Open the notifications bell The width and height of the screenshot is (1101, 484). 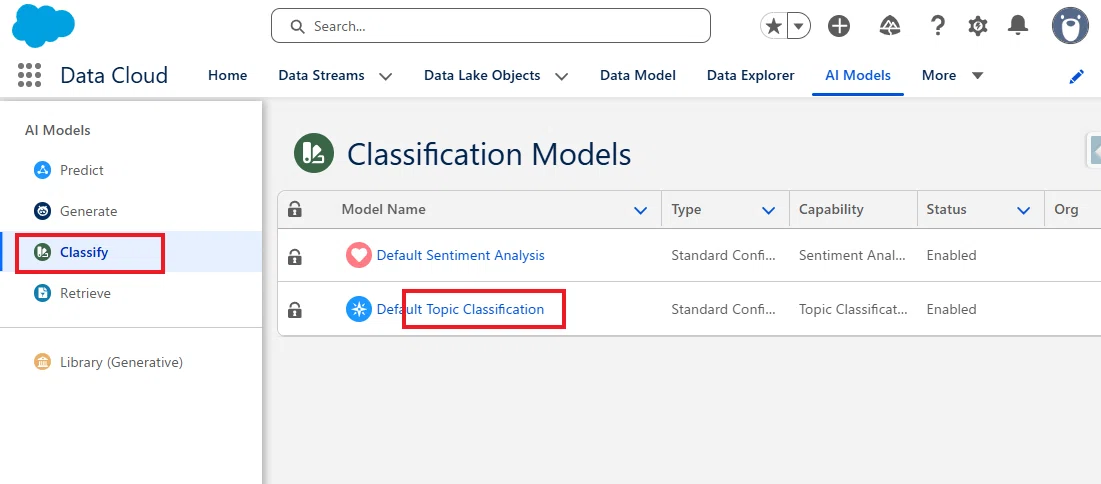(x=1017, y=27)
